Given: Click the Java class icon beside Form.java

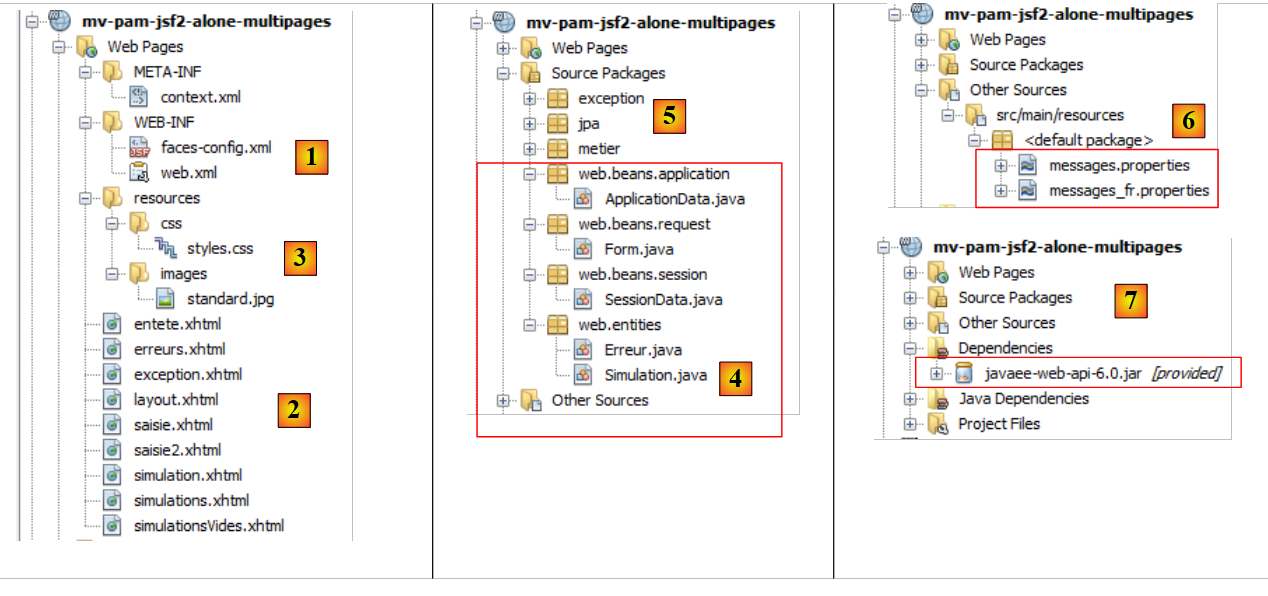Looking at the screenshot, I should pyautogui.click(x=584, y=249).
